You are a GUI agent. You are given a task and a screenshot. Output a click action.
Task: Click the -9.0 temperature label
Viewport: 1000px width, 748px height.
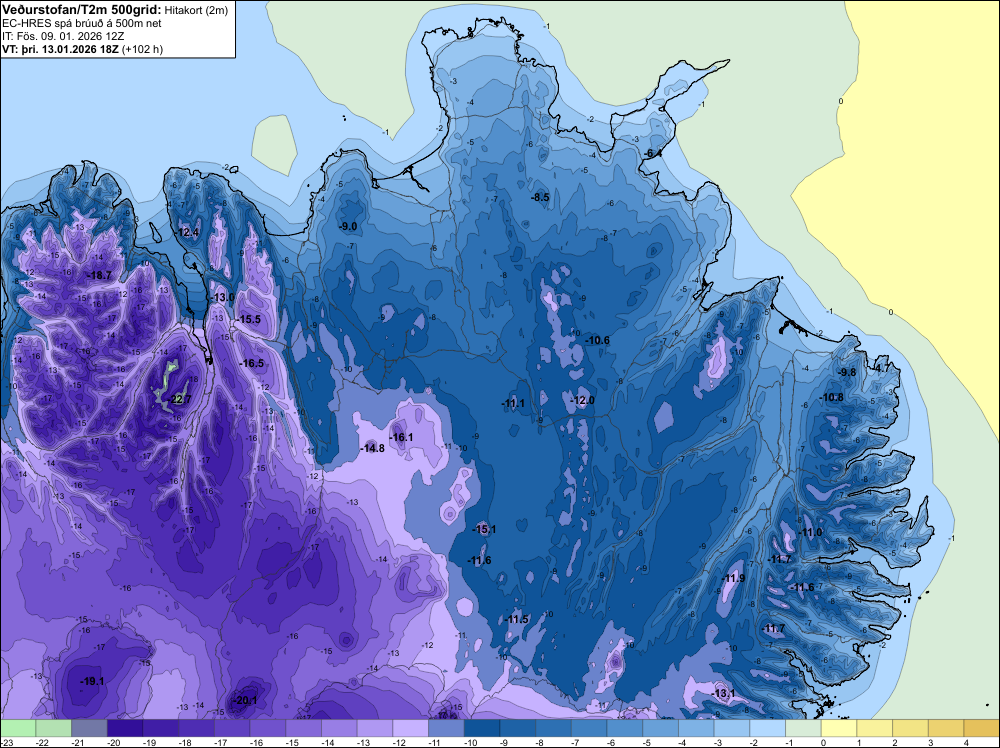tap(348, 226)
